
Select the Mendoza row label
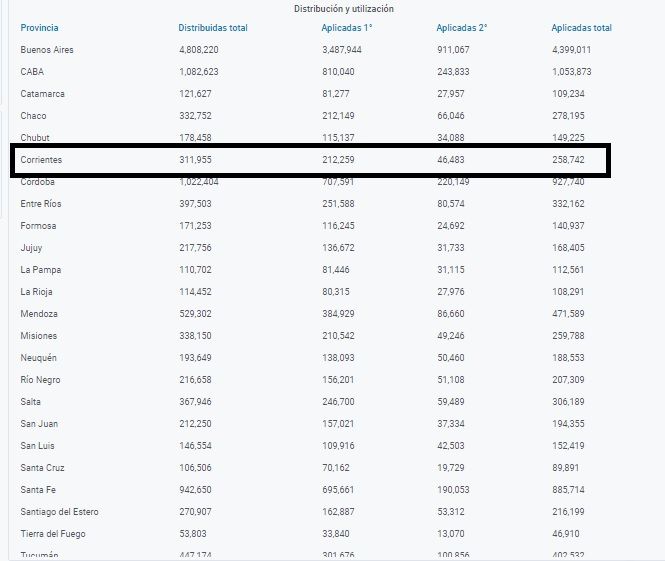click(x=39, y=314)
